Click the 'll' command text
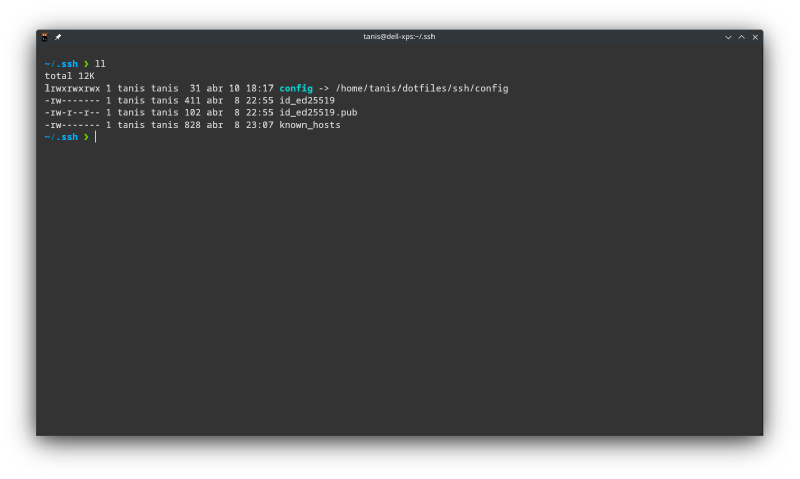This screenshot has height=479, width=800. [x=100, y=64]
